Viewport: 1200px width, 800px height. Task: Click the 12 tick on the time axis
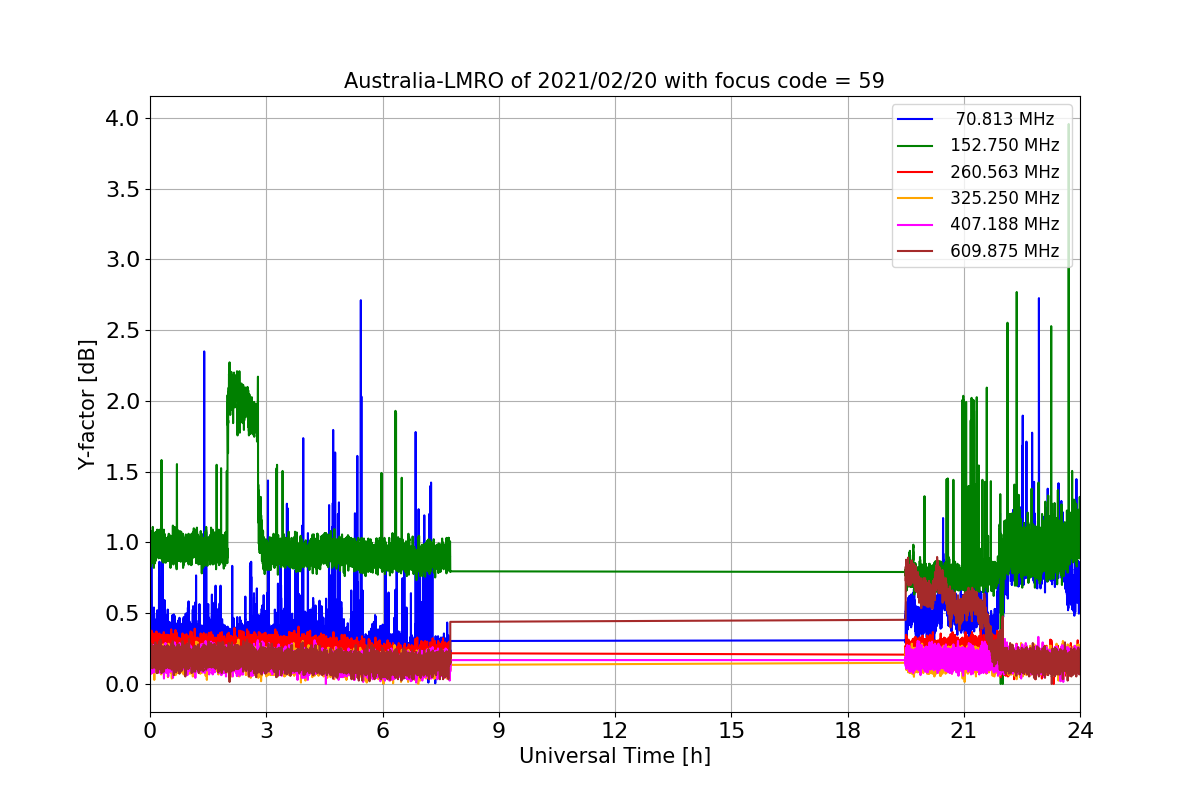[x=615, y=731]
